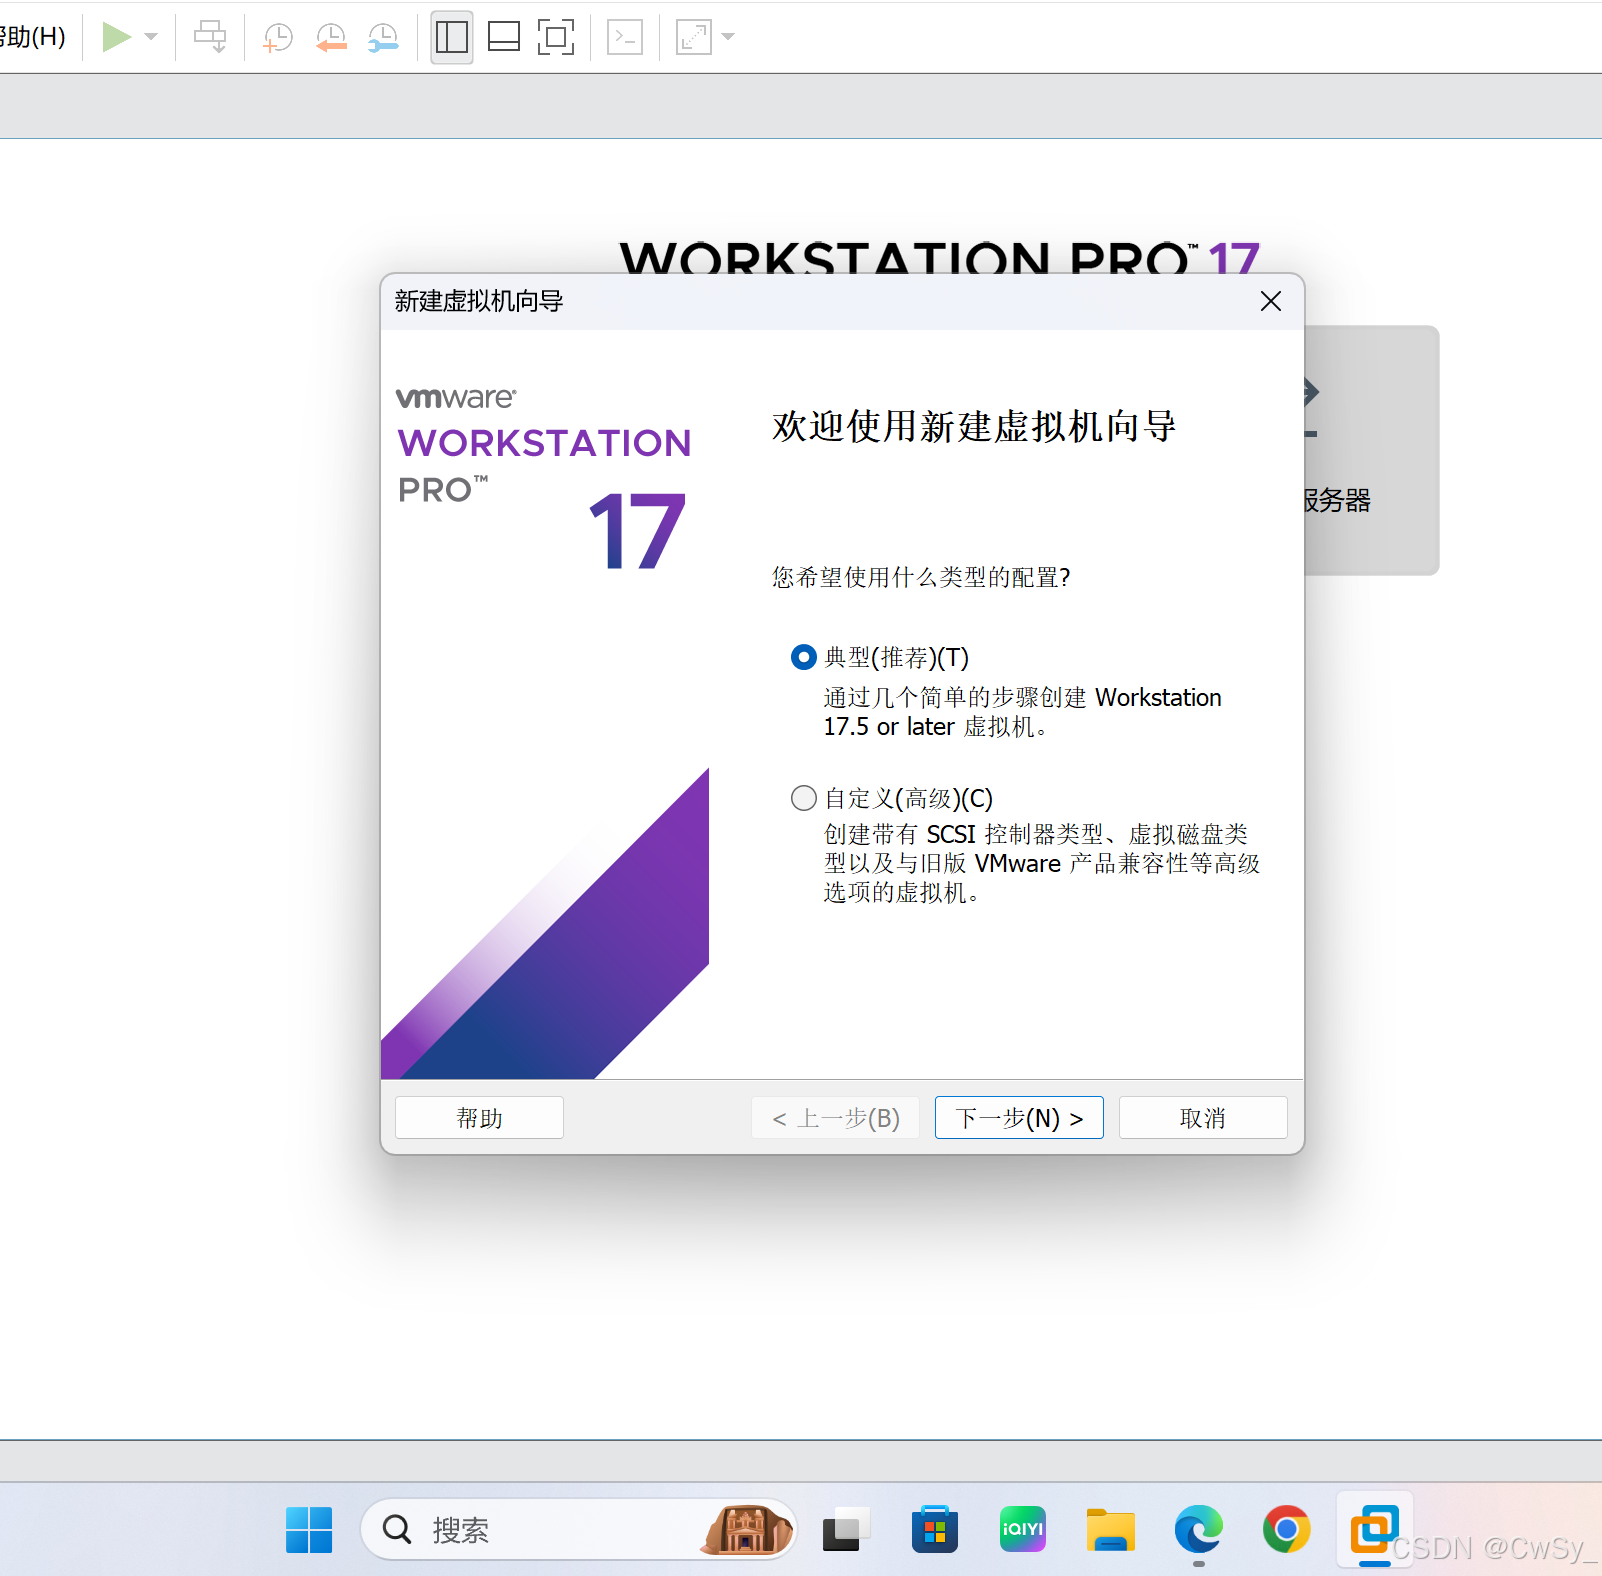Click the taskbar search box
The image size is (1602, 1576).
pyautogui.click(x=578, y=1530)
